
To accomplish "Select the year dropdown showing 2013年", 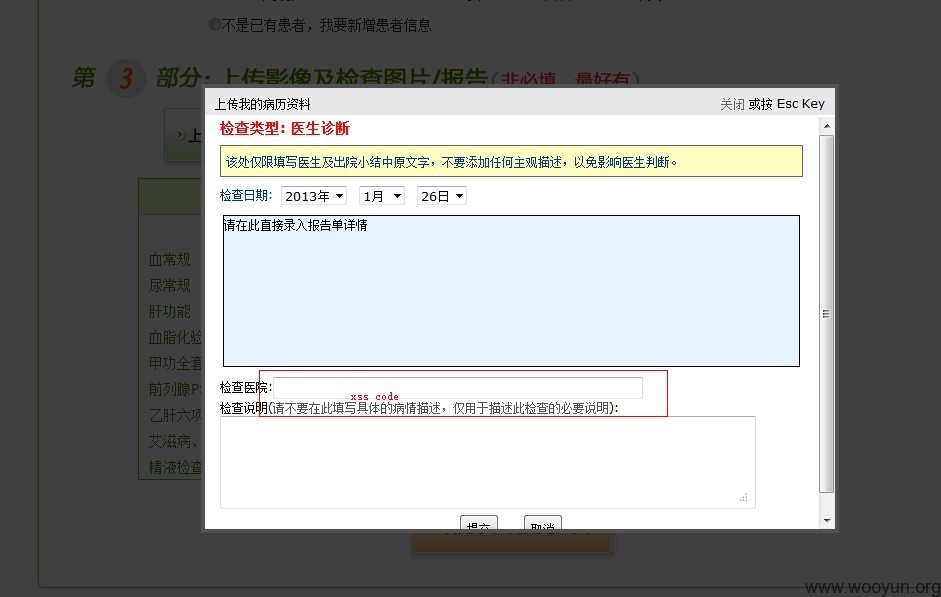I will coord(313,196).
